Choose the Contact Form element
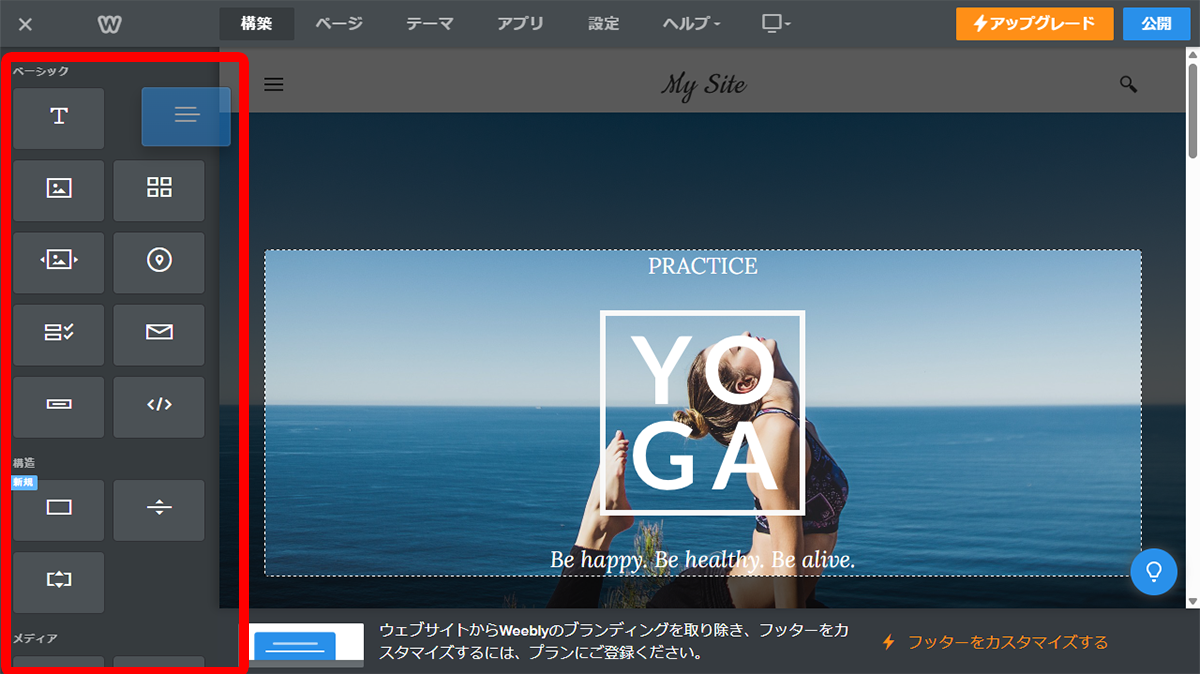Viewport: 1200px width, 674px height. click(59, 334)
